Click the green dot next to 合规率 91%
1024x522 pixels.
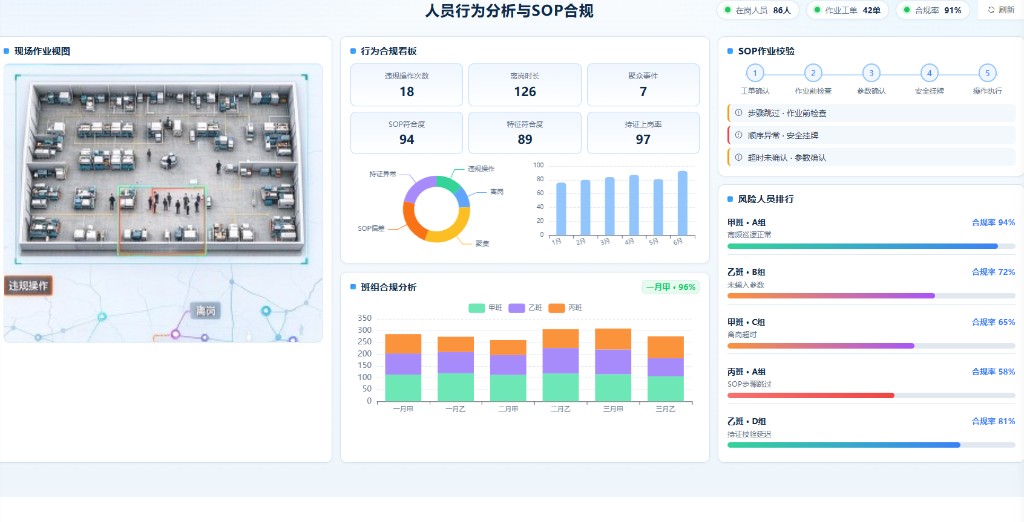[906, 10]
